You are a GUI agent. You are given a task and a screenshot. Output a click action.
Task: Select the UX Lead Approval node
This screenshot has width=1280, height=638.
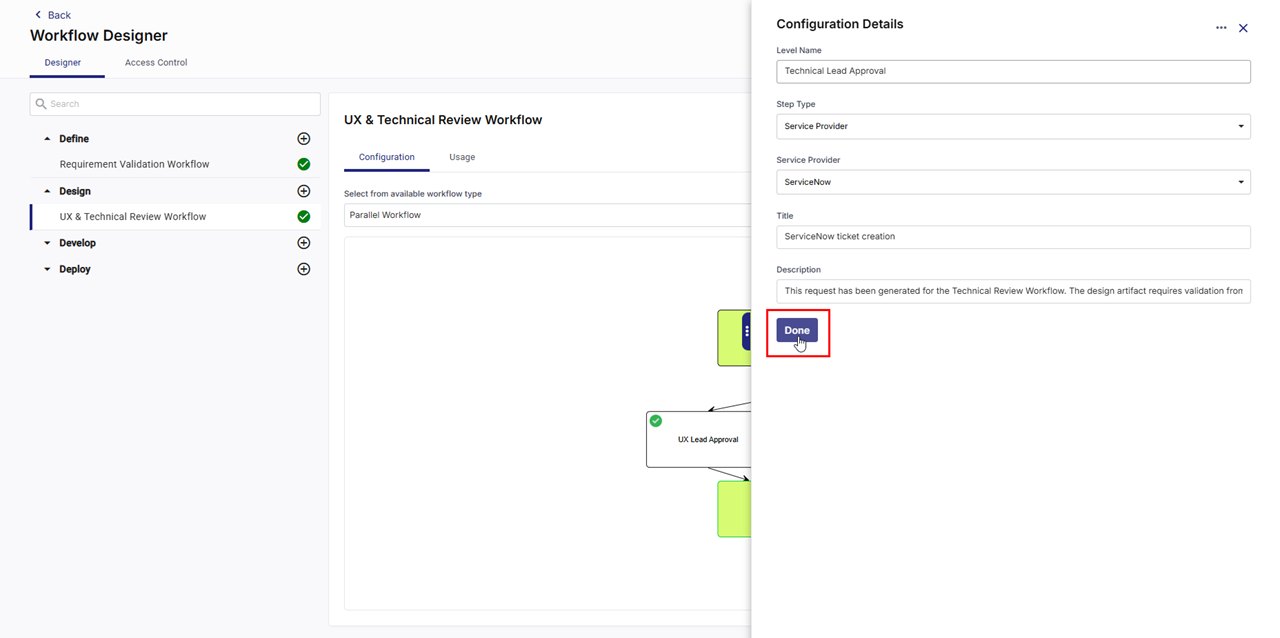click(699, 440)
